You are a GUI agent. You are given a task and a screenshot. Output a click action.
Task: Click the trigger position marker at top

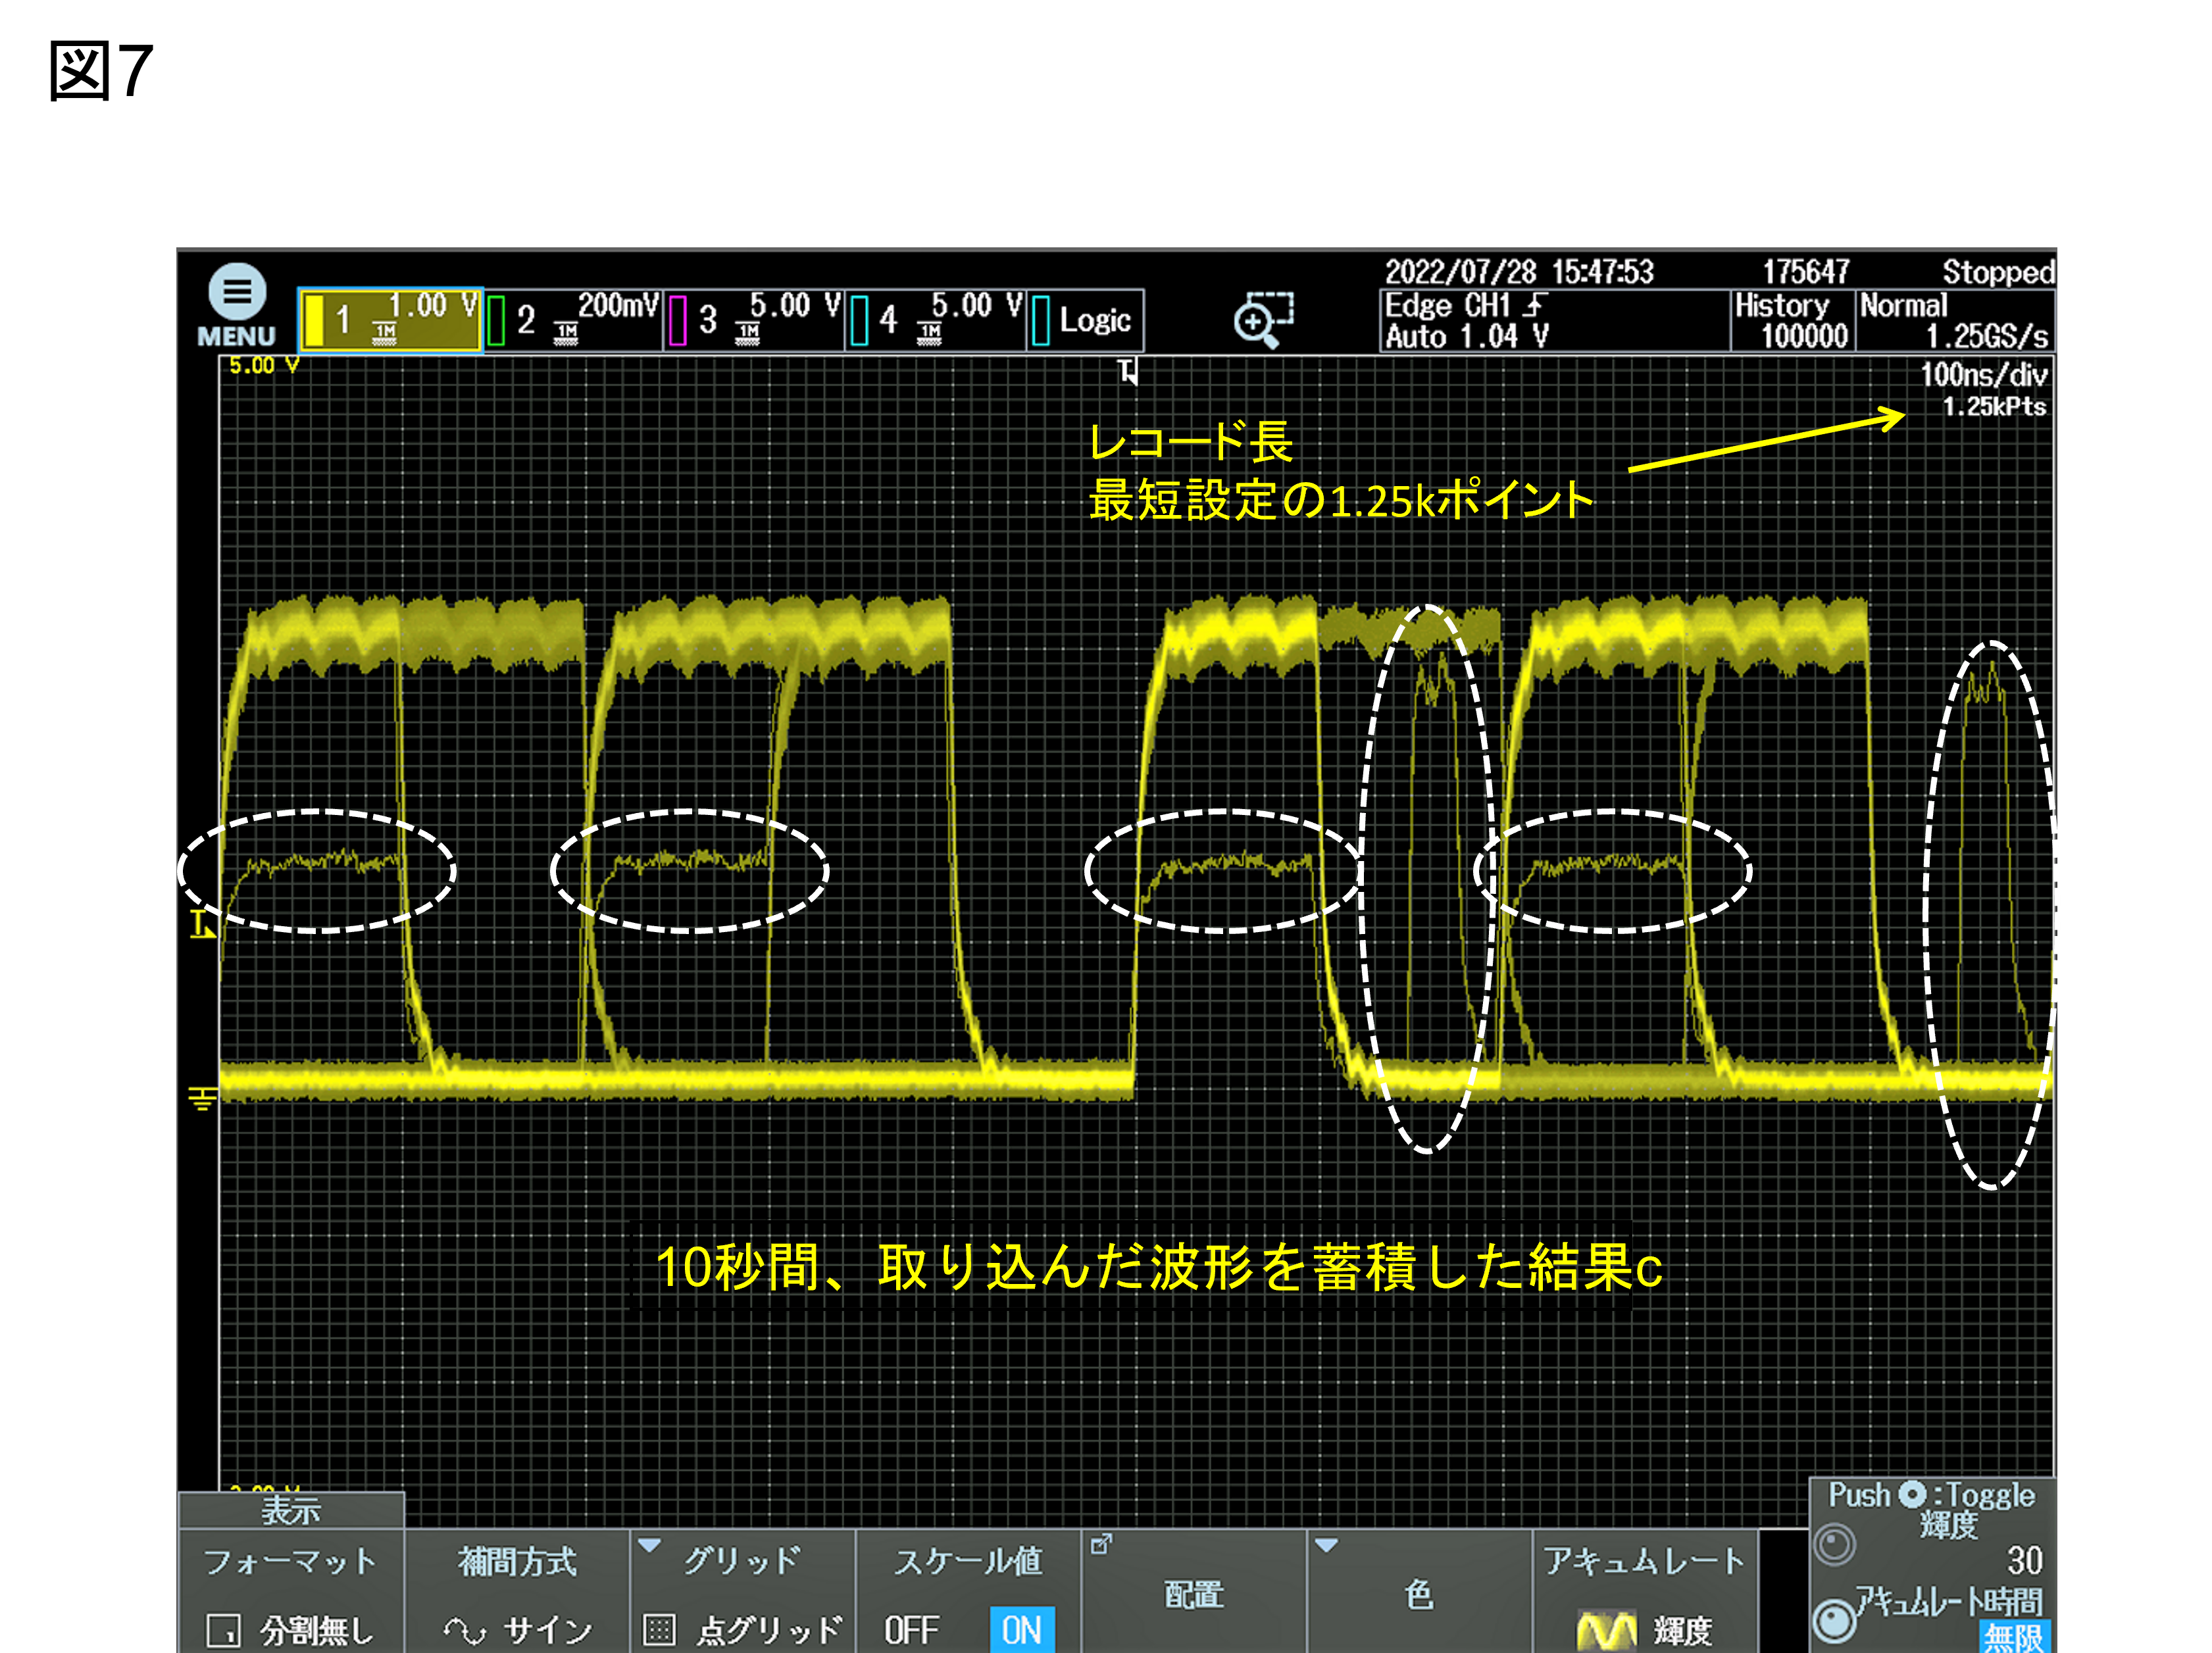pyautogui.click(x=1129, y=371)
